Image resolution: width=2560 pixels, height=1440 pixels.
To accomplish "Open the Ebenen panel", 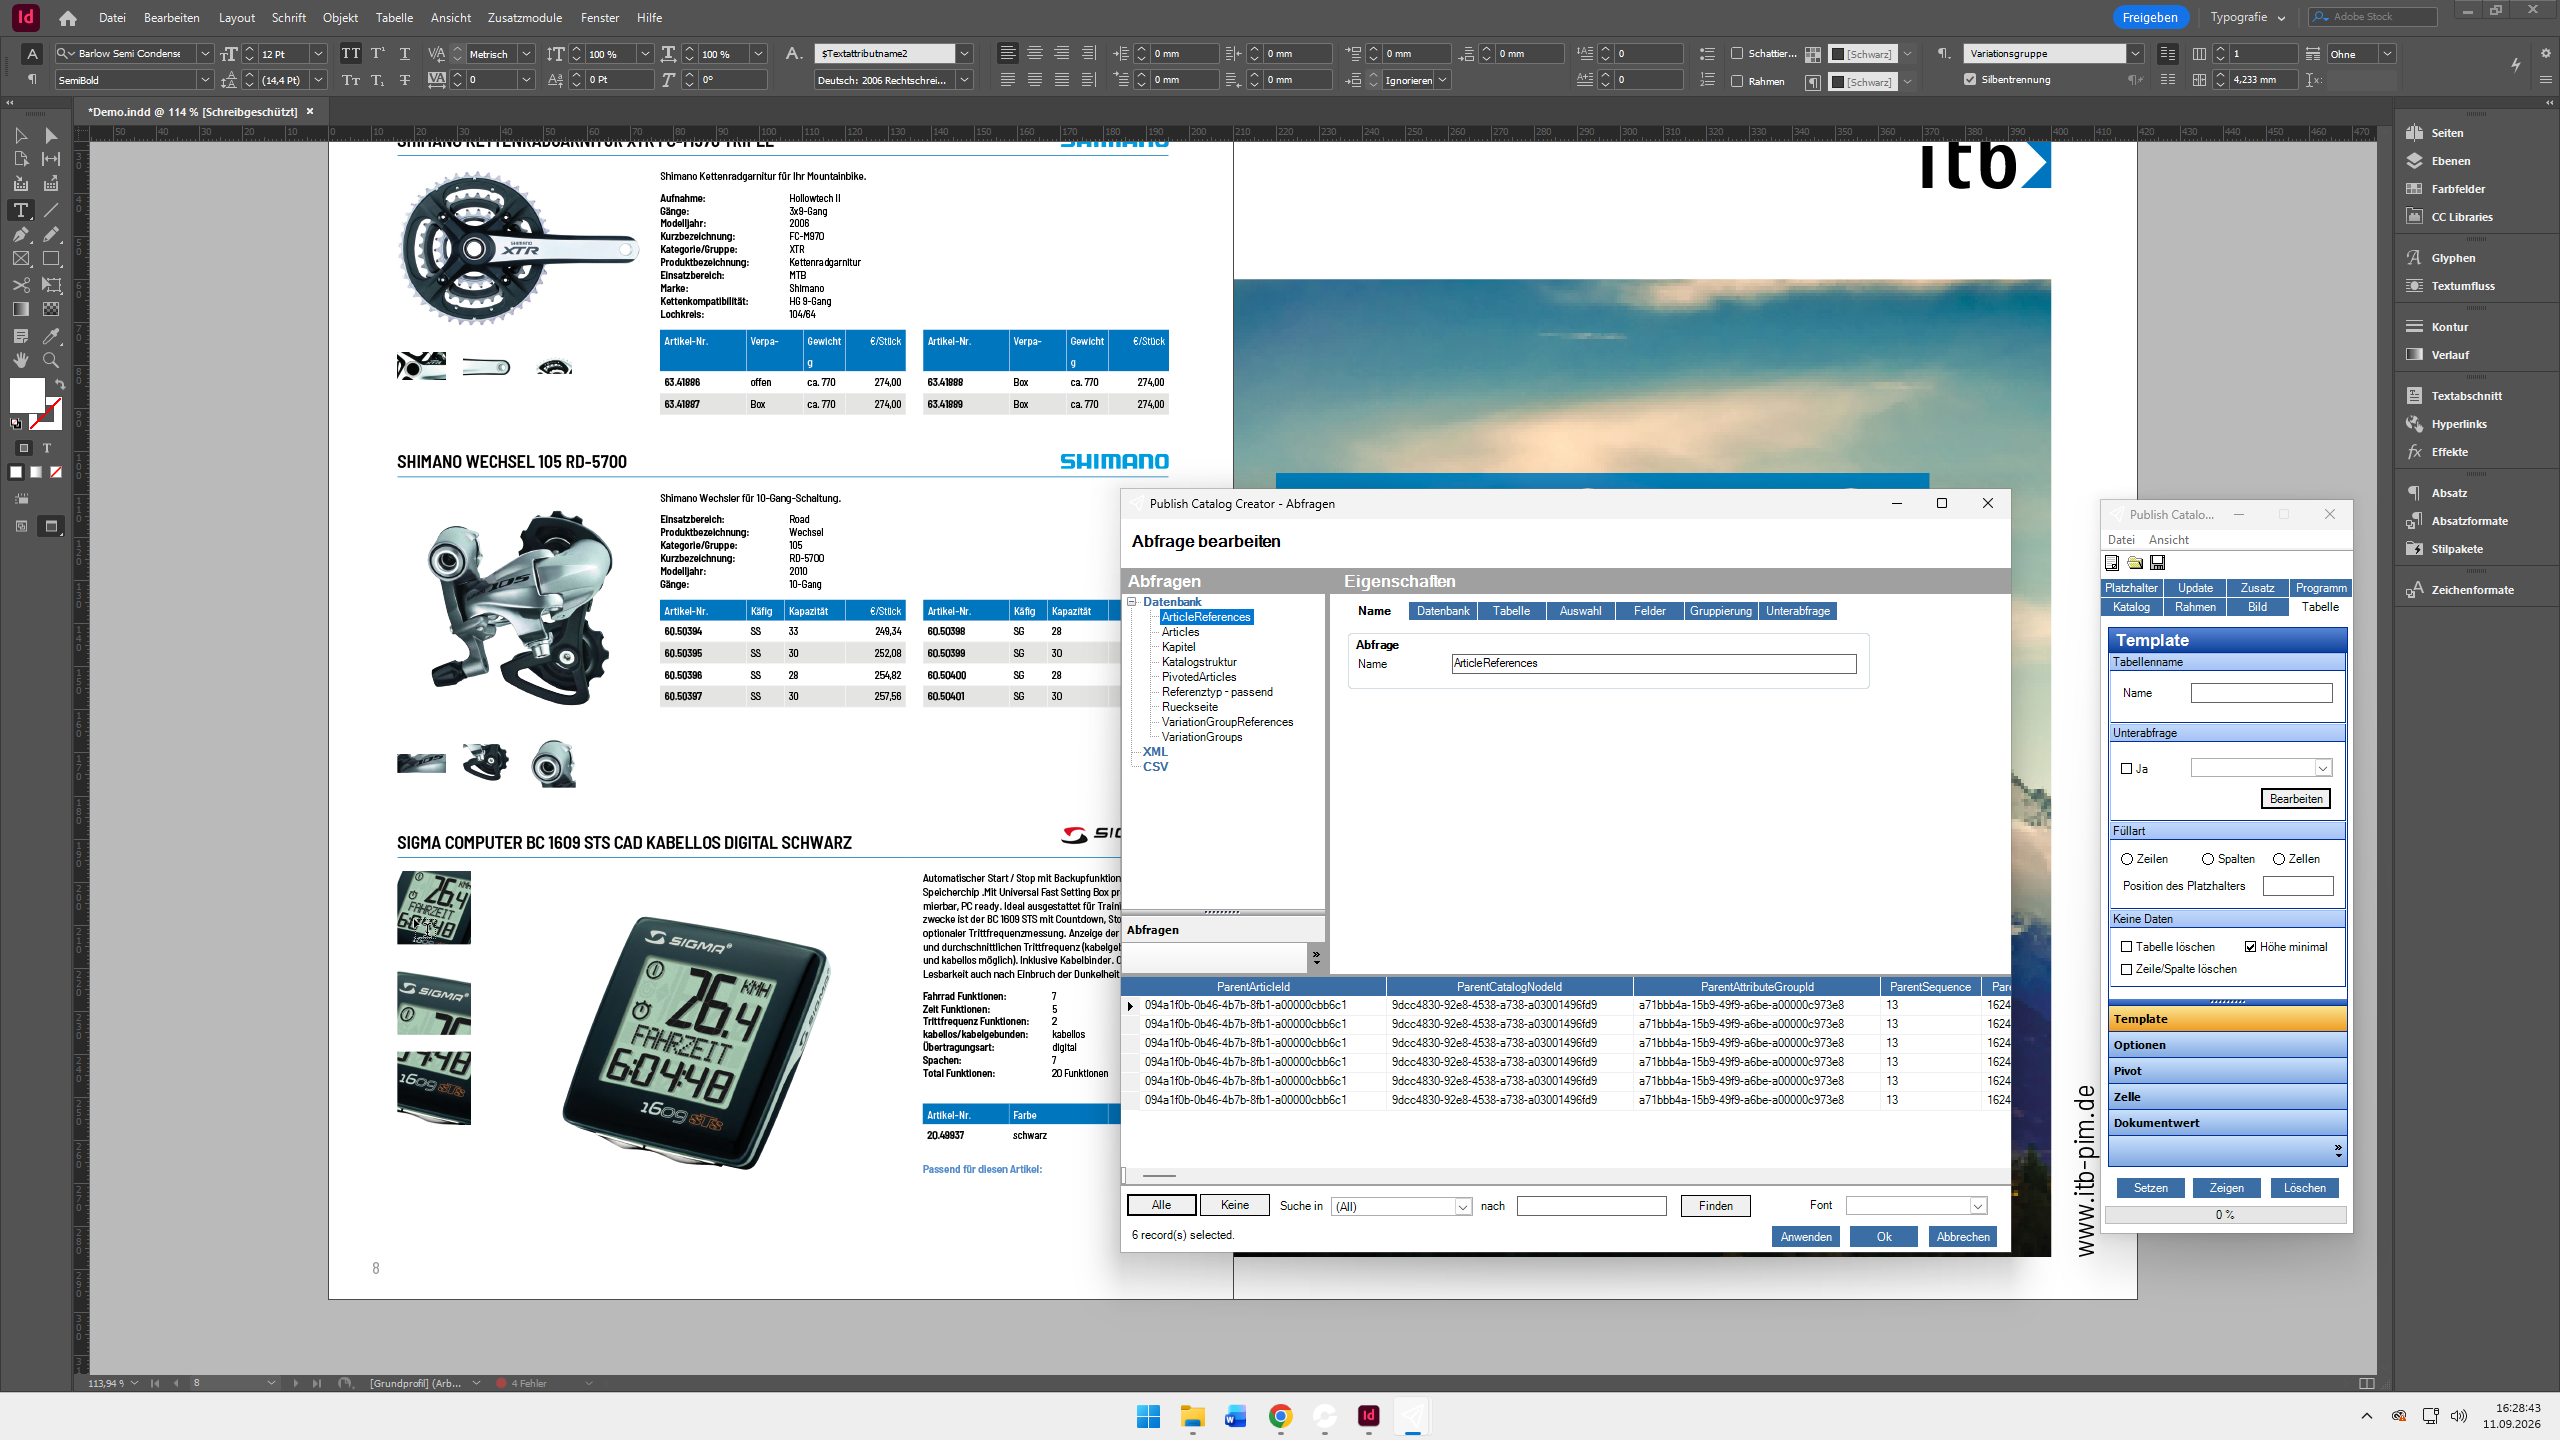I will 2450,161.
